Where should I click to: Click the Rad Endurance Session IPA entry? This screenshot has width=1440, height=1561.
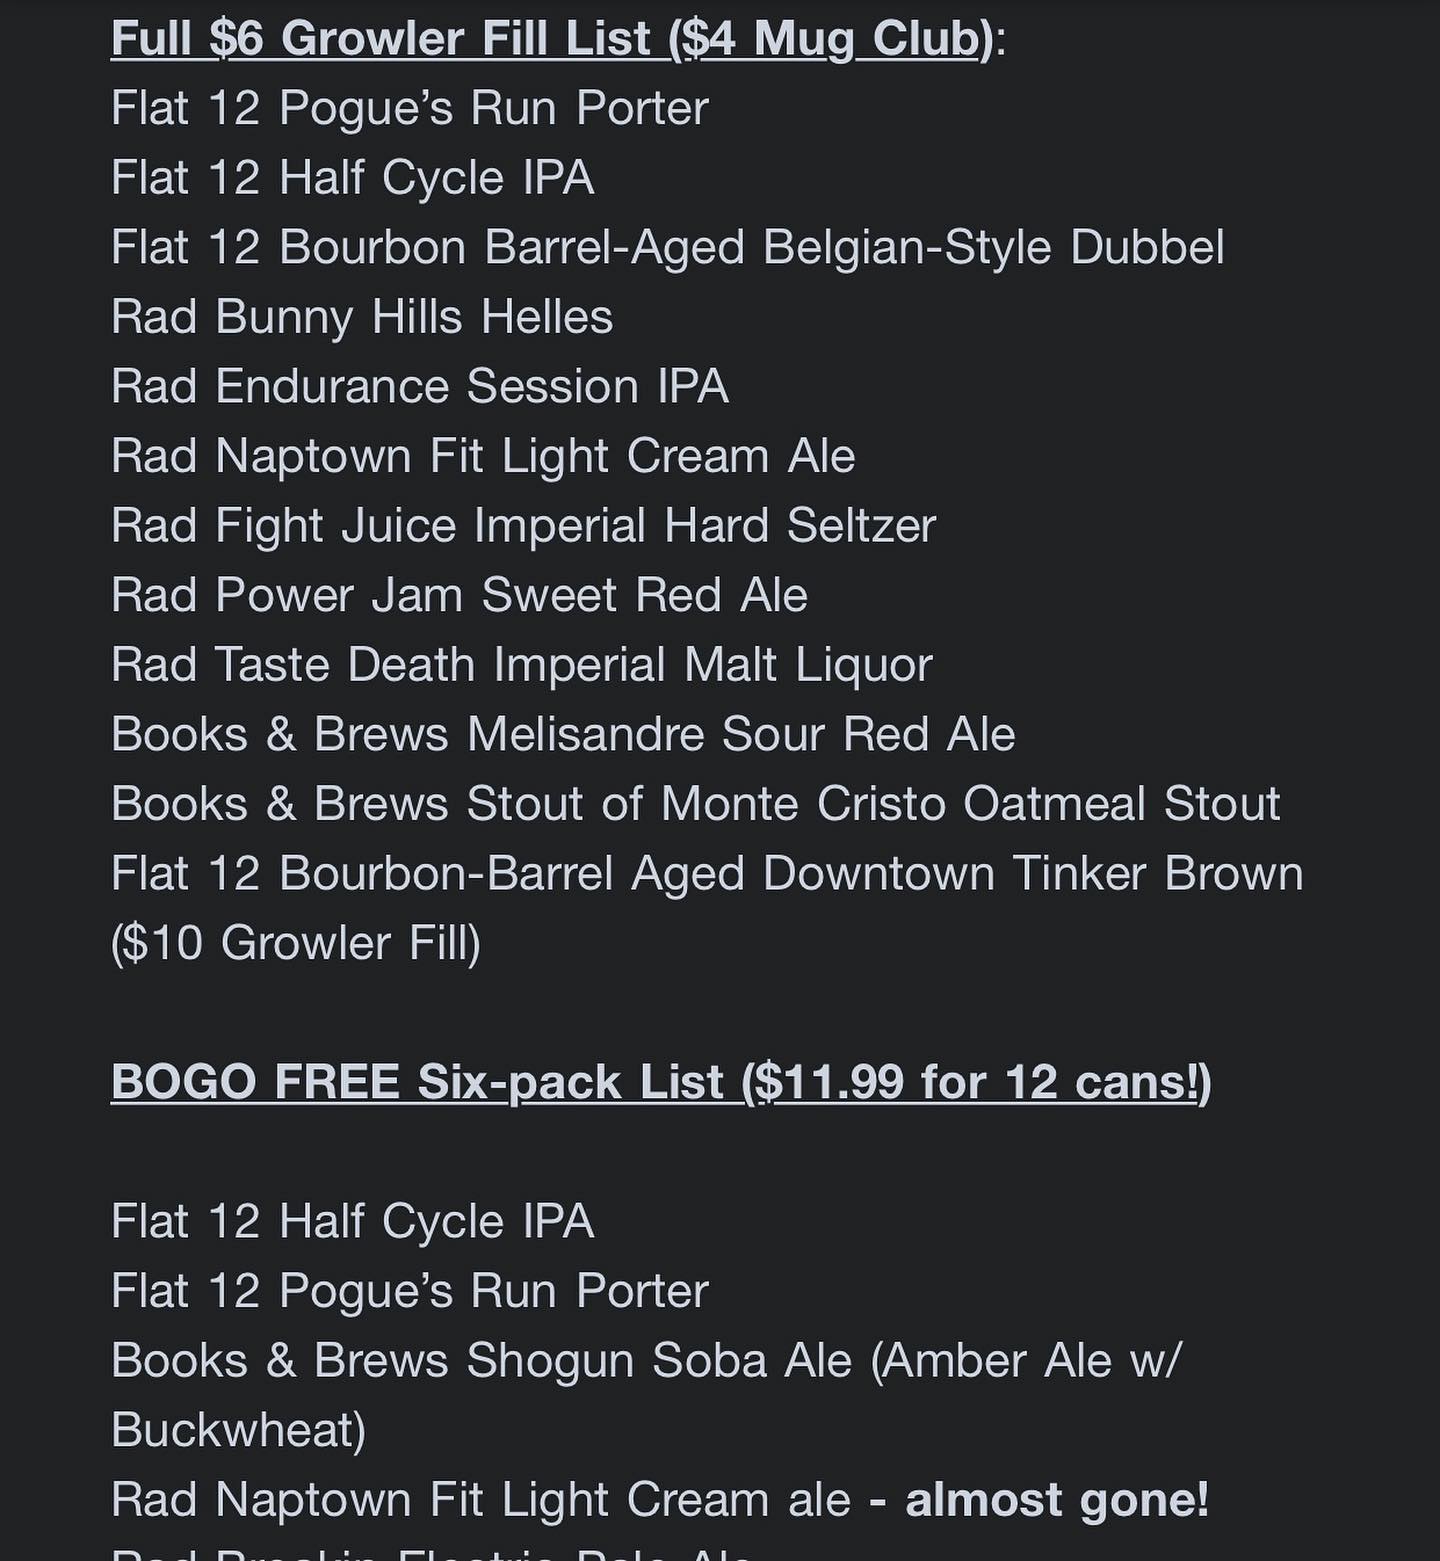[x=419, y=387]
